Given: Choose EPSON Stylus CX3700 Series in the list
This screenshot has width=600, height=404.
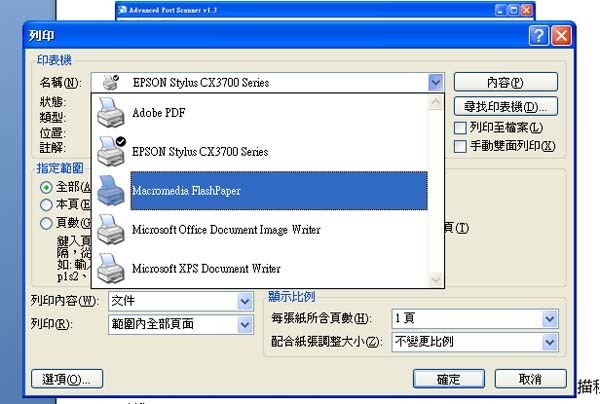Looking at the screenshot, I should click(261, 152).
